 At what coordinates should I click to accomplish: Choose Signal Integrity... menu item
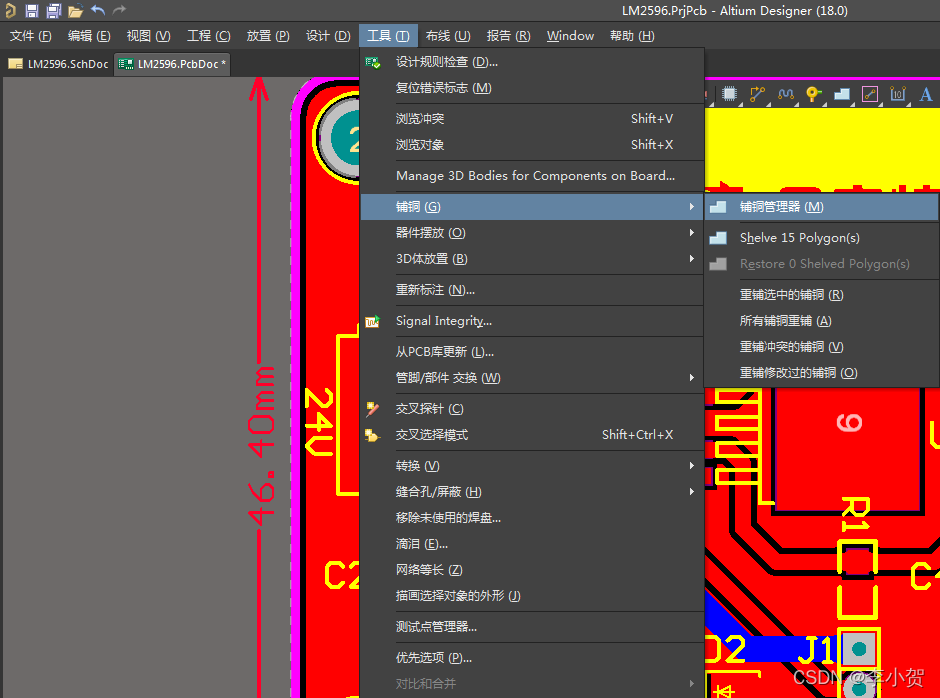pyautogui.click(x=532, y=321)
